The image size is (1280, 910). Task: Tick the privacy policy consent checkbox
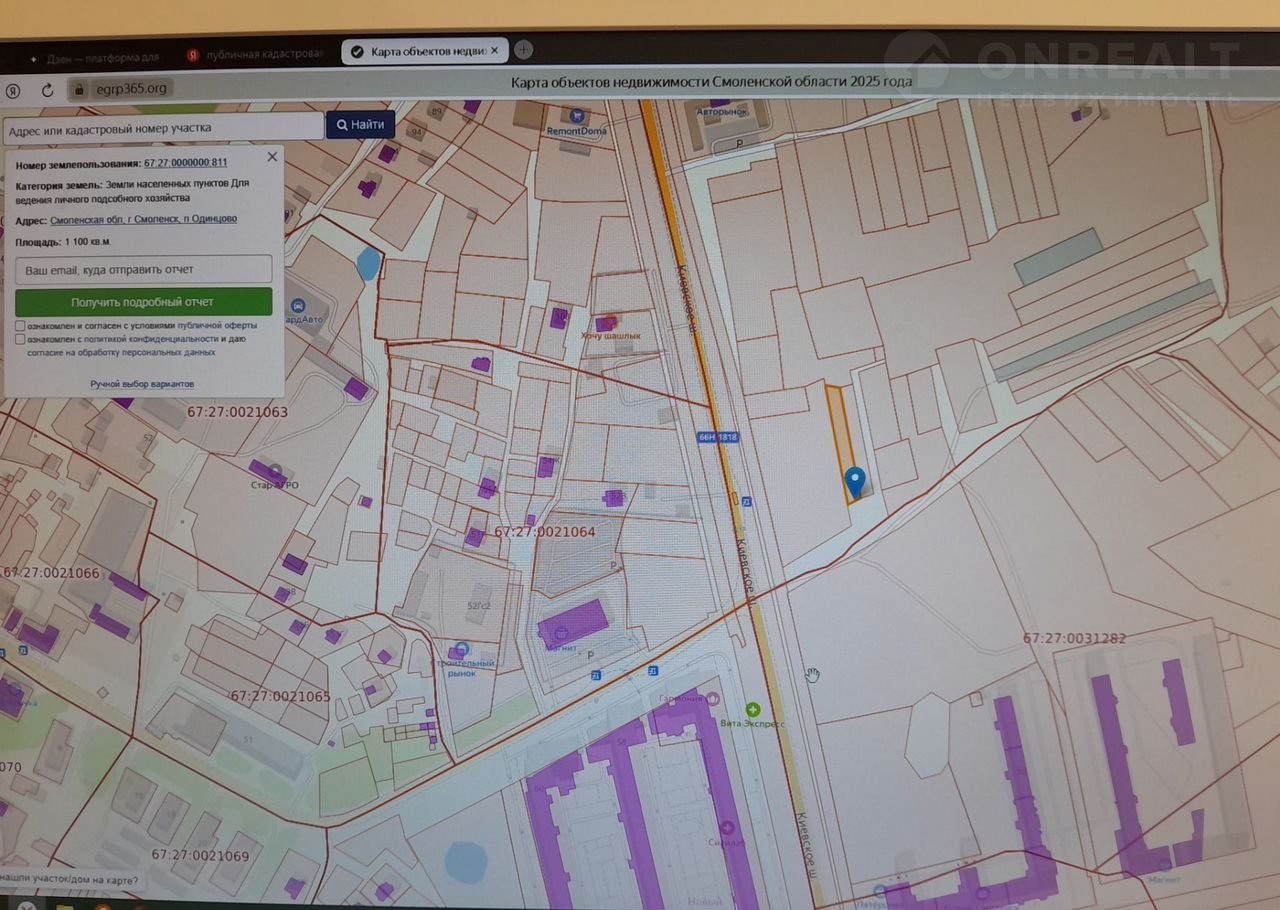click(x=21, y=339)
